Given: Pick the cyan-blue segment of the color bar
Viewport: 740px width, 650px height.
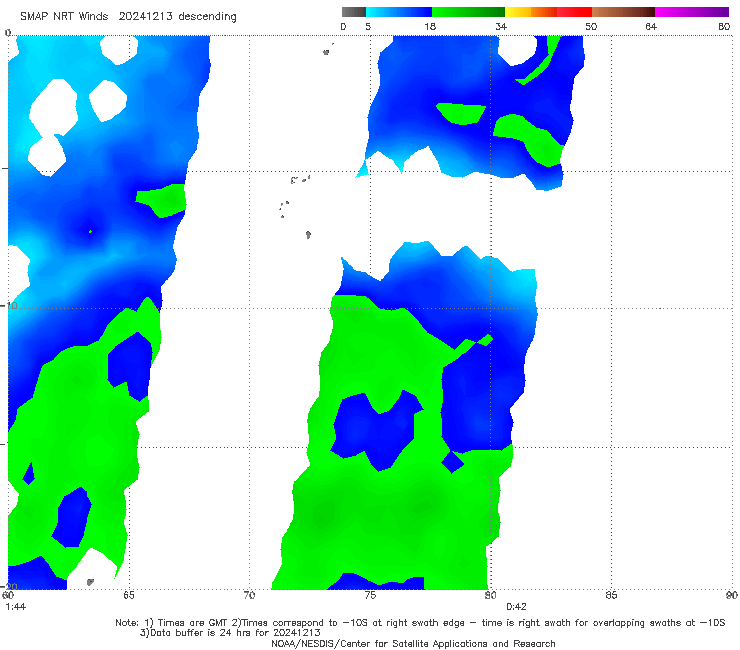Looking at the screenshot, I should point(399,12).
